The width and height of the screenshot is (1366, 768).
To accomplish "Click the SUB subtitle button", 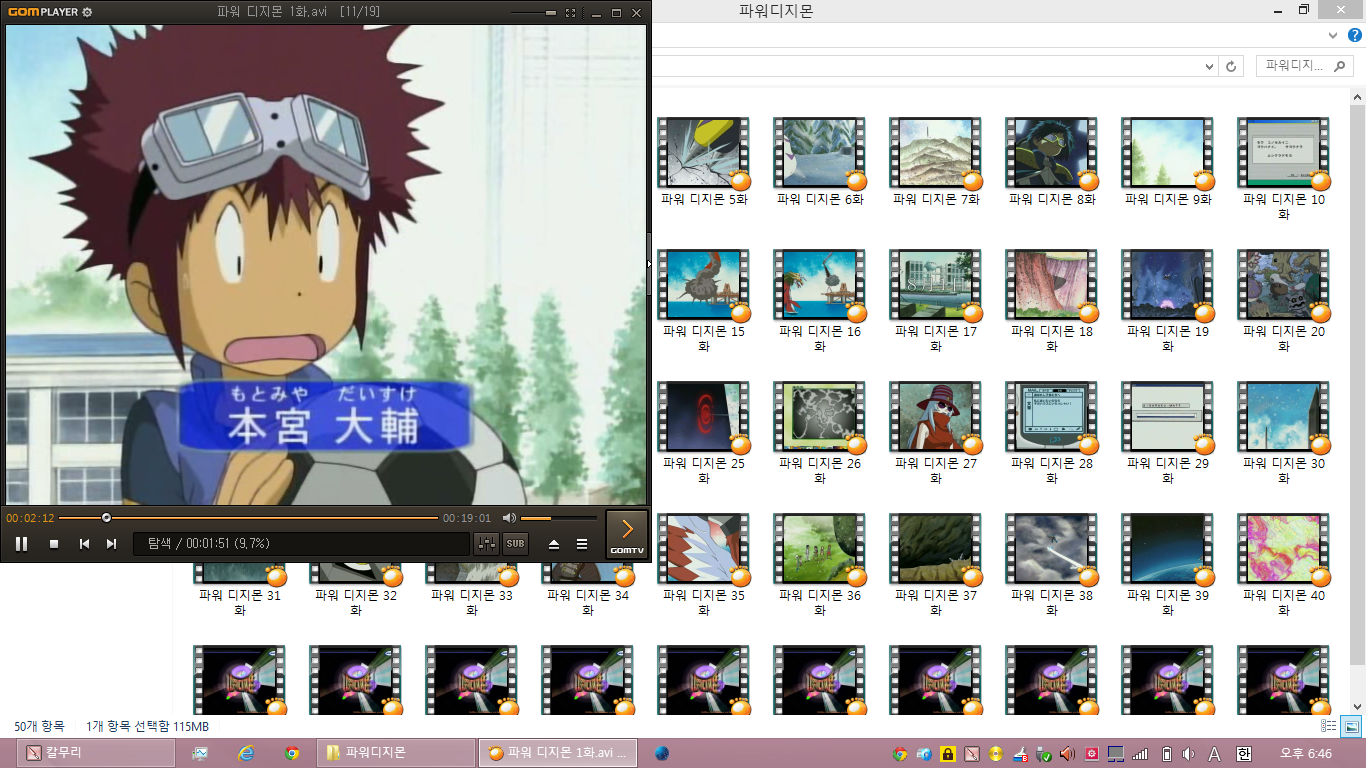I will (515, 544).
